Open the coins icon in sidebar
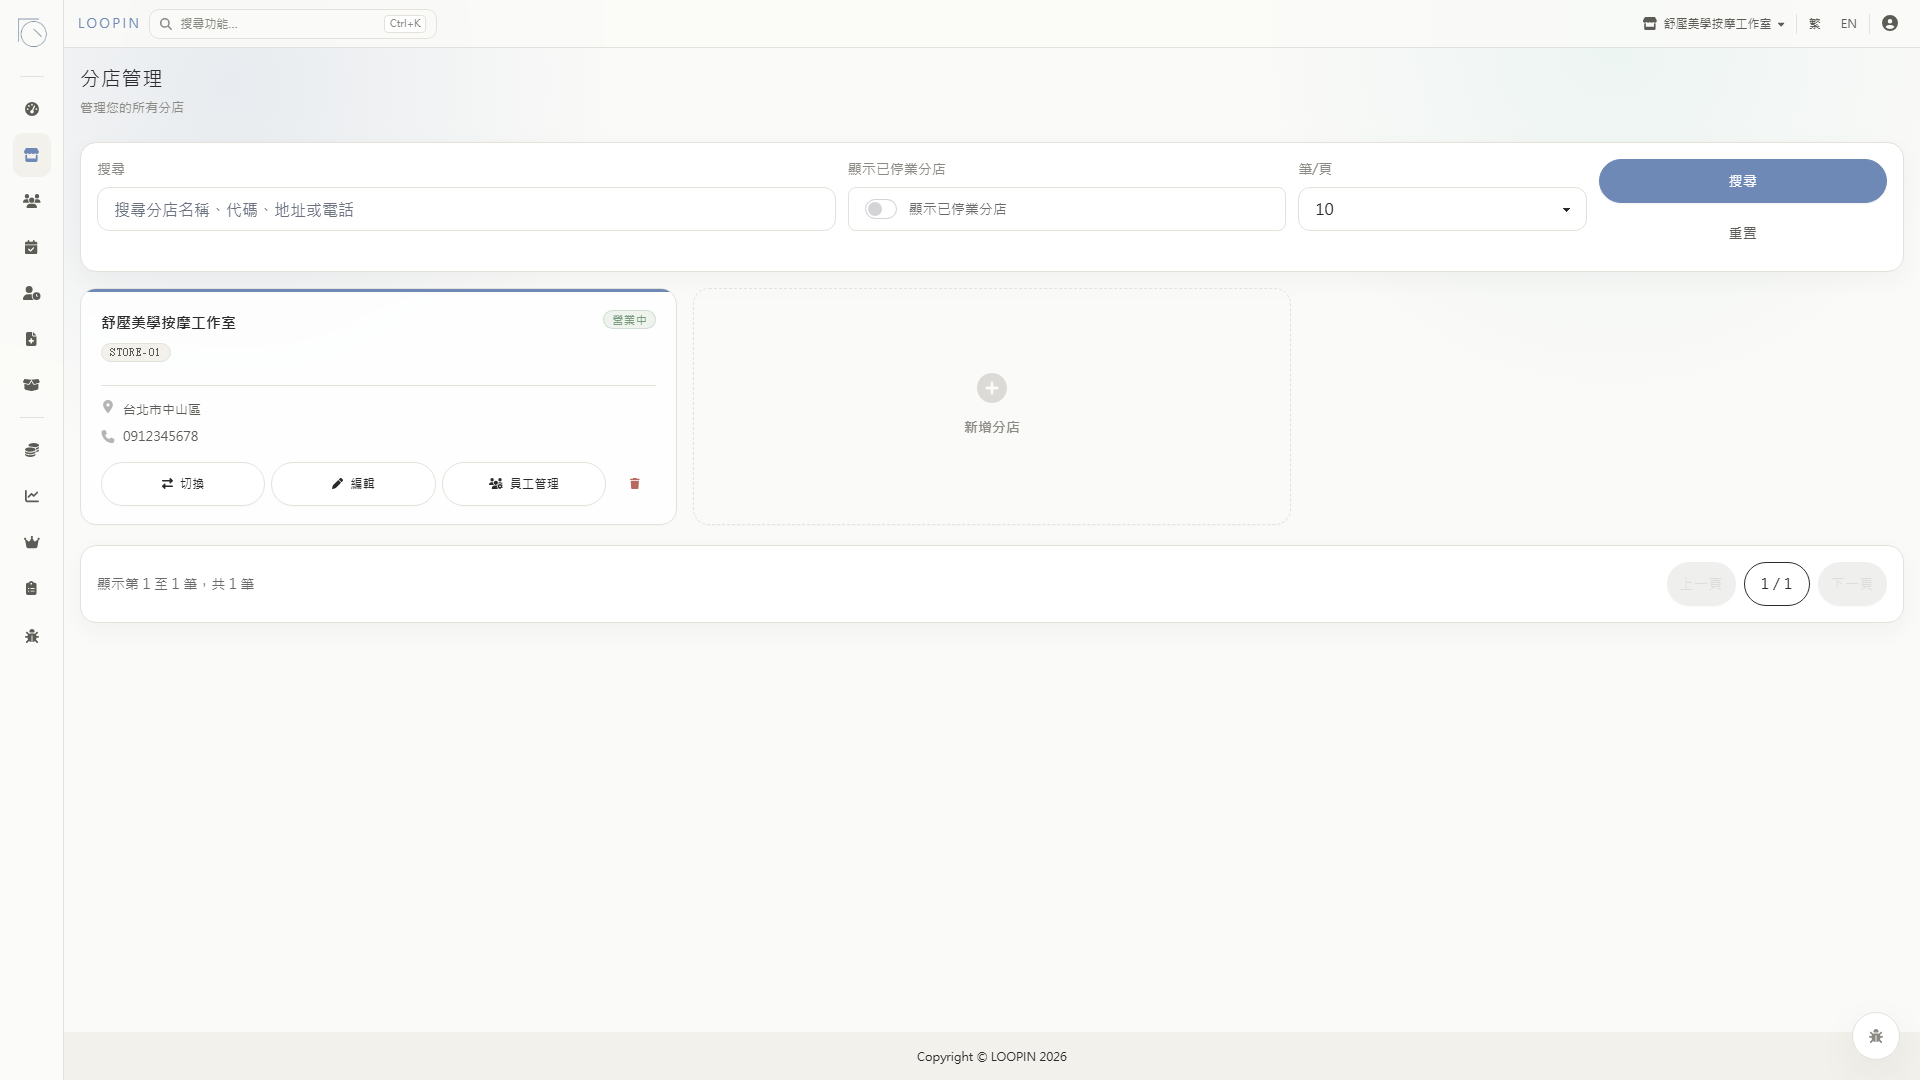Viewport: 1920px width, 1080px height. tap(32, 450)
